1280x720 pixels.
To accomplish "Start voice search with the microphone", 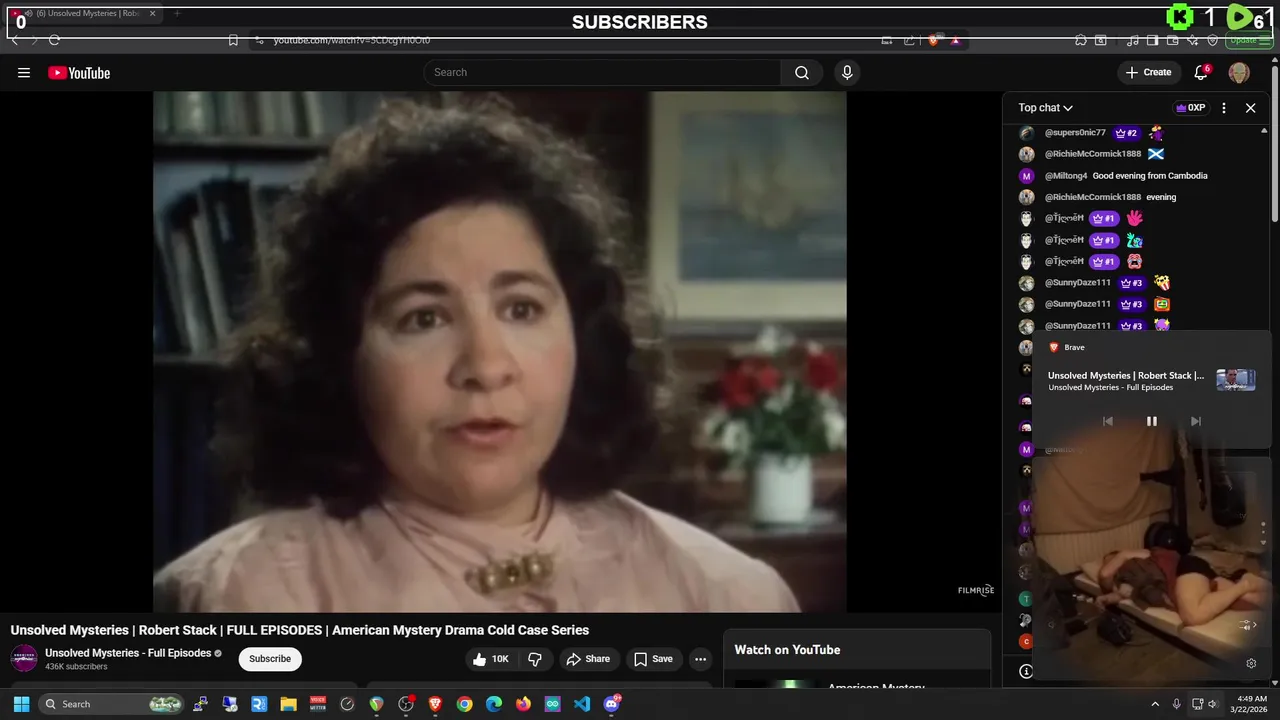I will tap(847, 72).
